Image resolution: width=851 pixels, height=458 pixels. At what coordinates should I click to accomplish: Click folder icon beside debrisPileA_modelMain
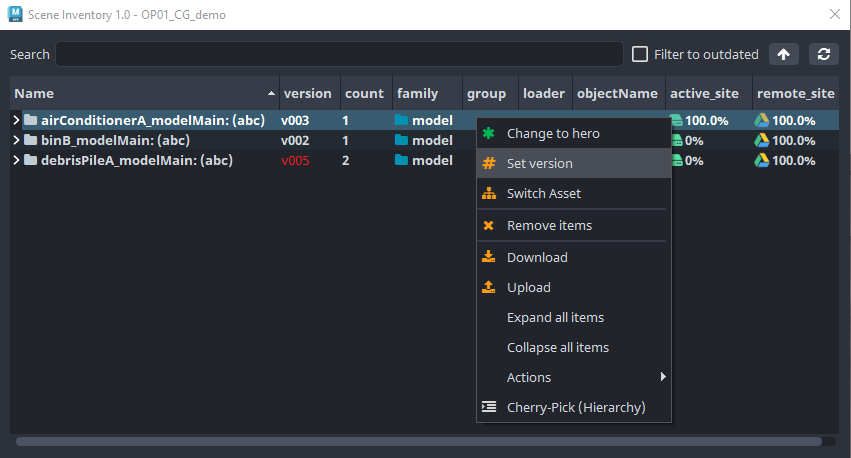(30, 160)
